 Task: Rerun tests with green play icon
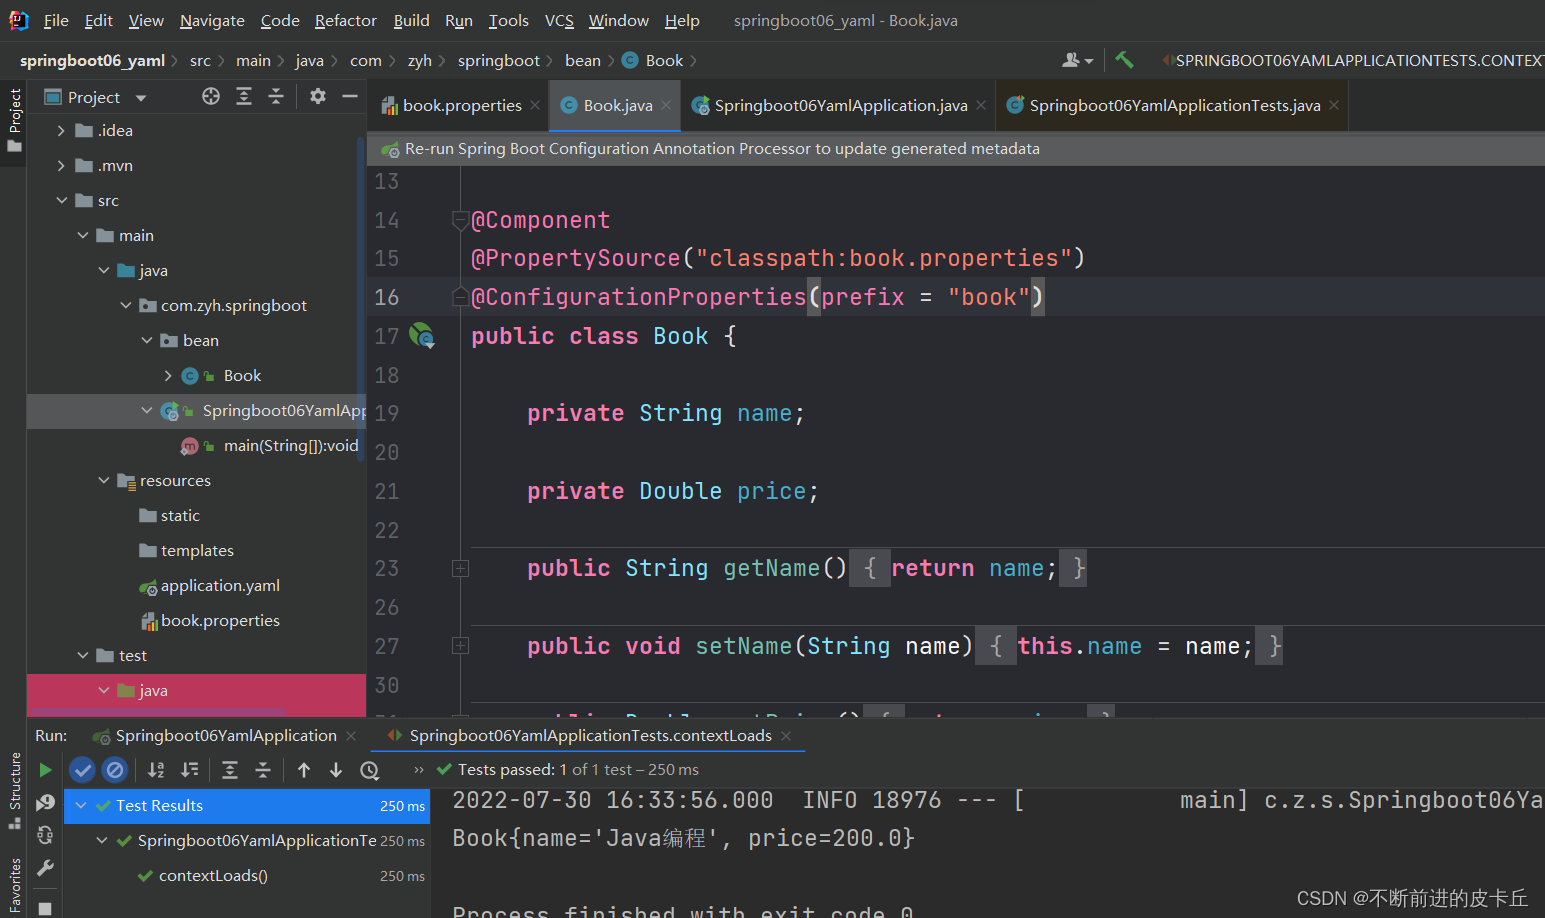[x=45, y=770]
